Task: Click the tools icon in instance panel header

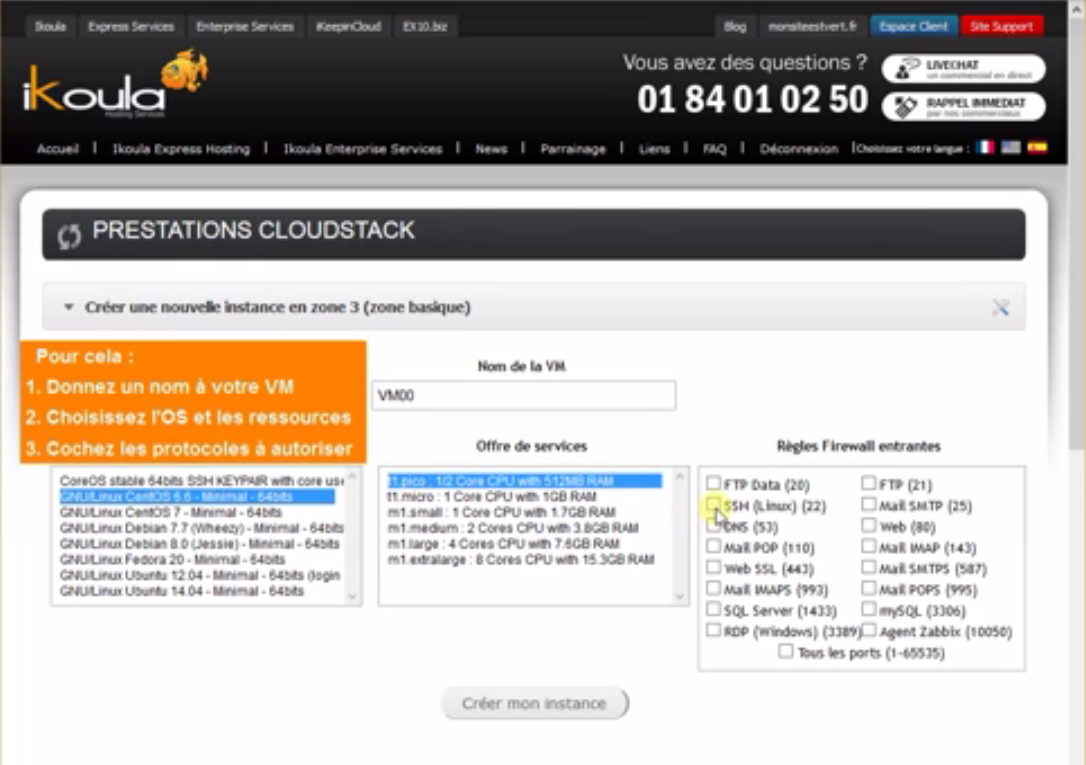Action: [1000, 307]
